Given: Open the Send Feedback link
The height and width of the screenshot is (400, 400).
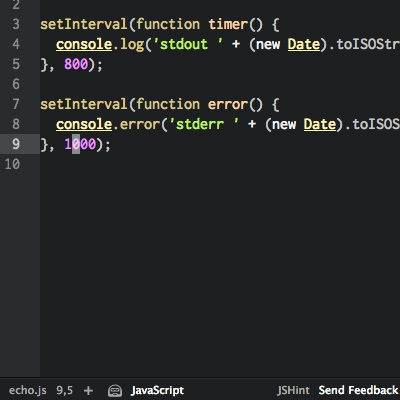Looking at the screenshot, I should [x=358, y=390].
